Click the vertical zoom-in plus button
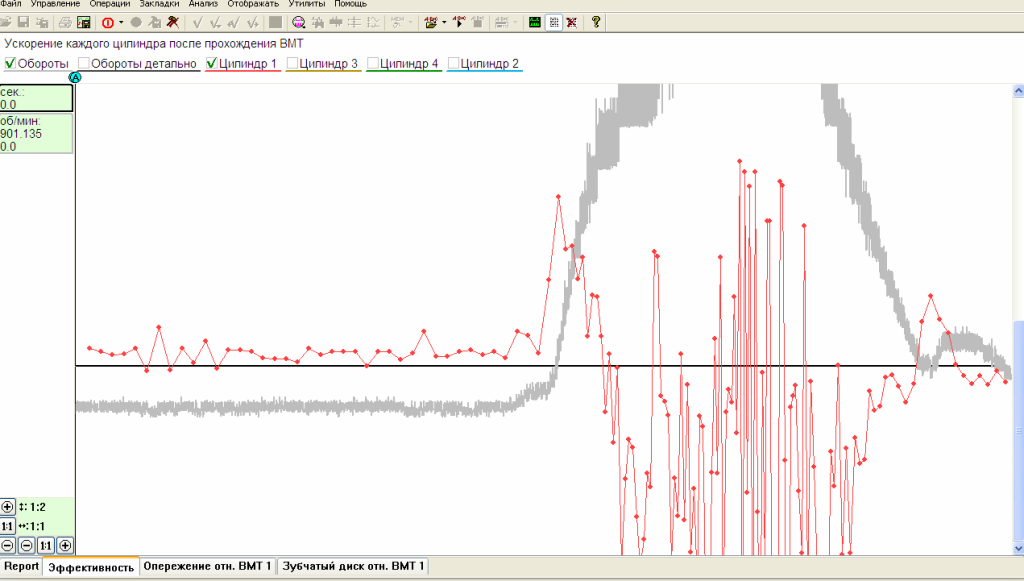1024x581 pixels. click(x=8, y=507)
